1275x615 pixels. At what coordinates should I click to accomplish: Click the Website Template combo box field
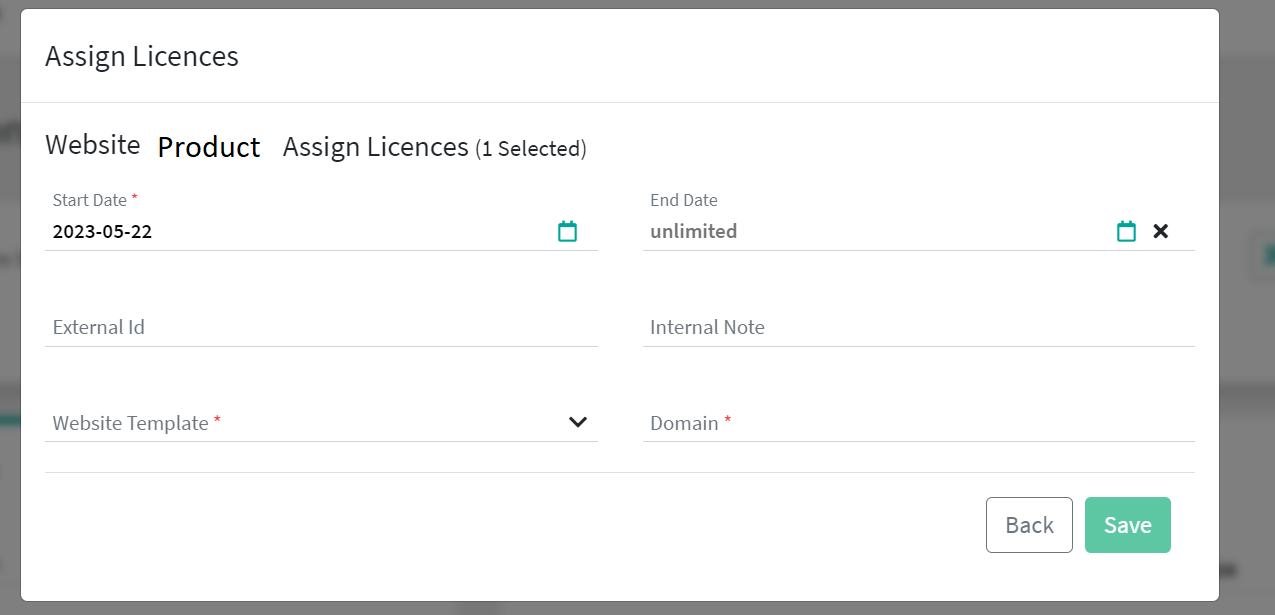[x=300, y=423]
